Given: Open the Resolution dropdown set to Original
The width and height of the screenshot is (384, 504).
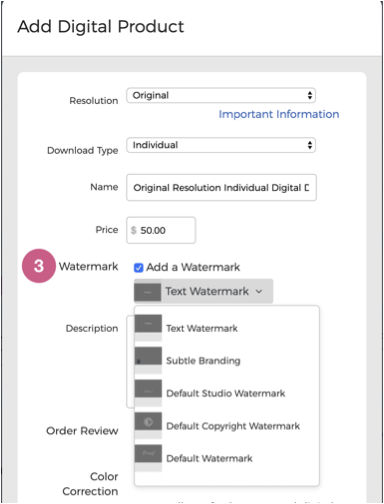Looking at the screenshot, I should (221, 96).
